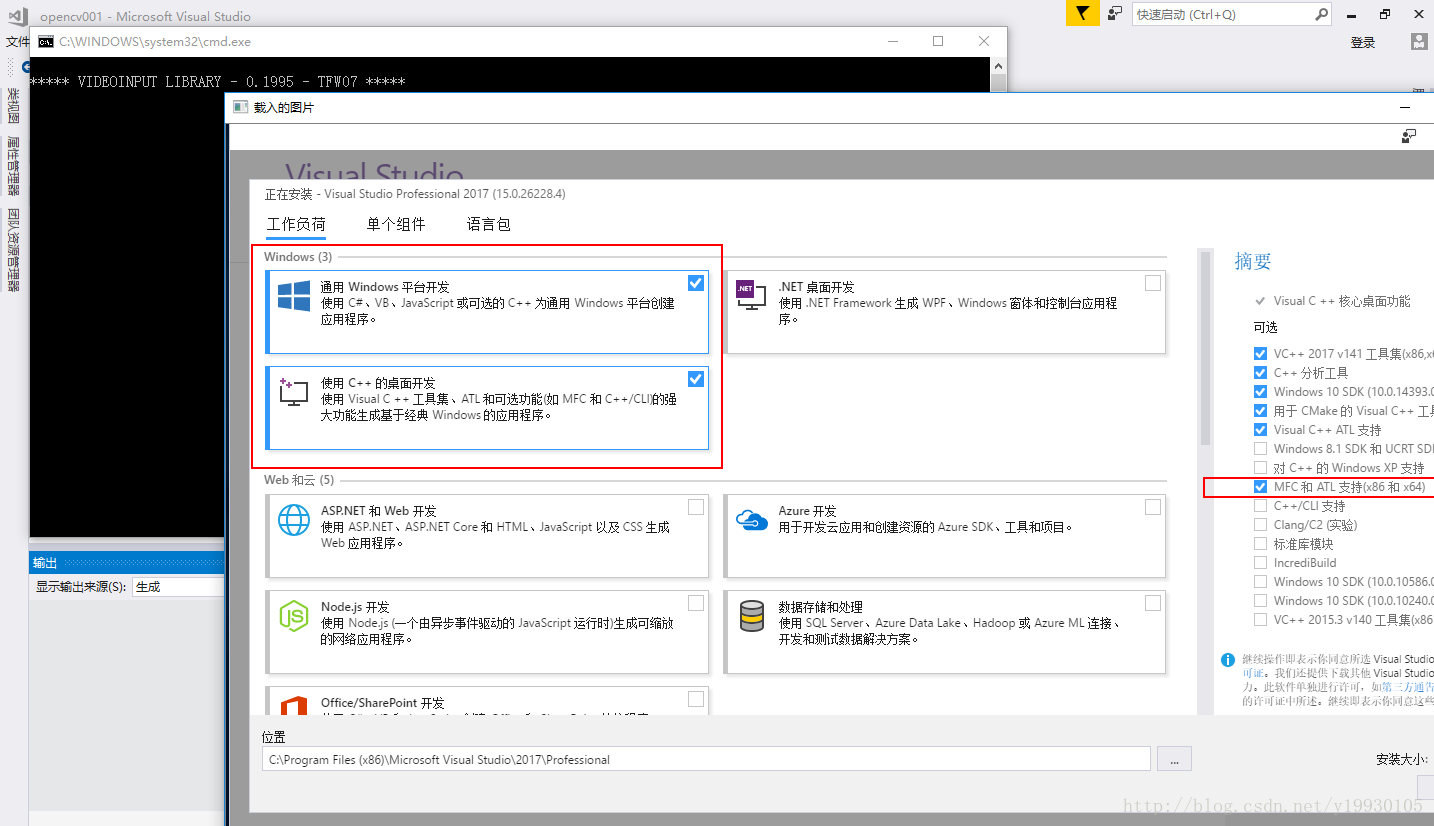1434x826 pixels.
Task: Uncheck 使用 C++ 的桌面开发 workload checkbox
Action: pos(696,379)
